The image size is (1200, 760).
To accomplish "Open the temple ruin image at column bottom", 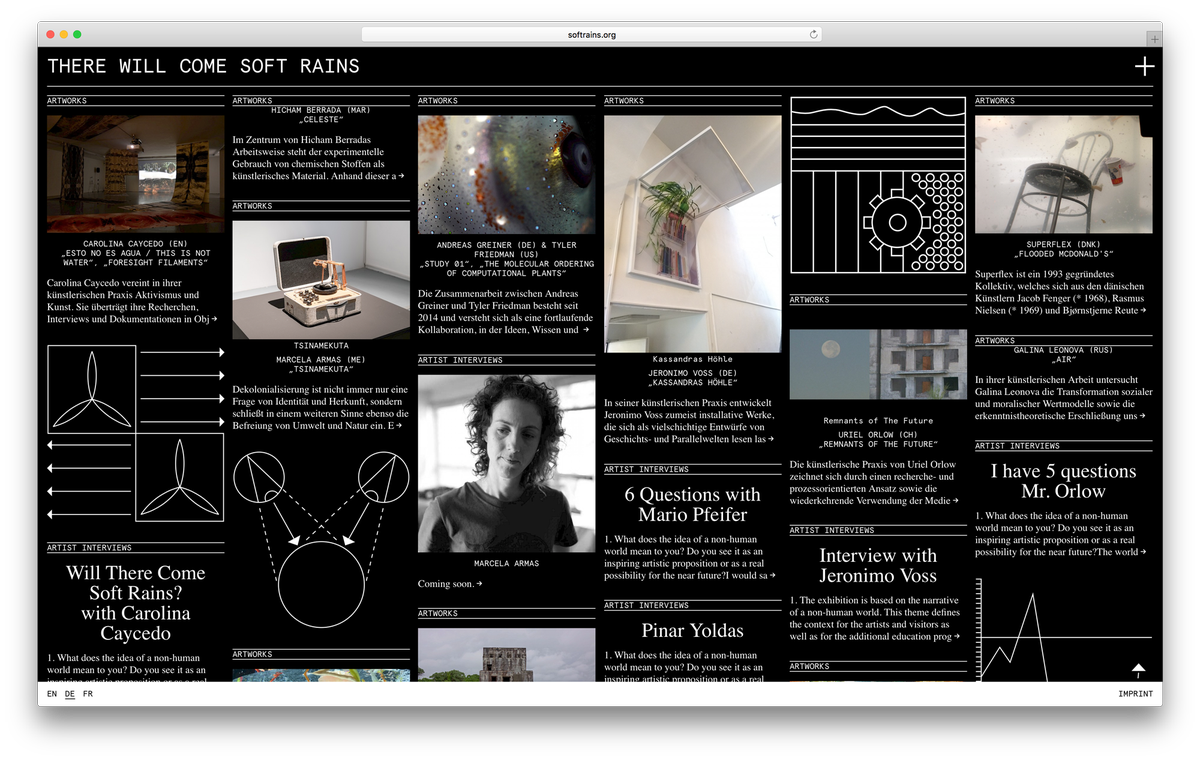I will pos(507,655).
